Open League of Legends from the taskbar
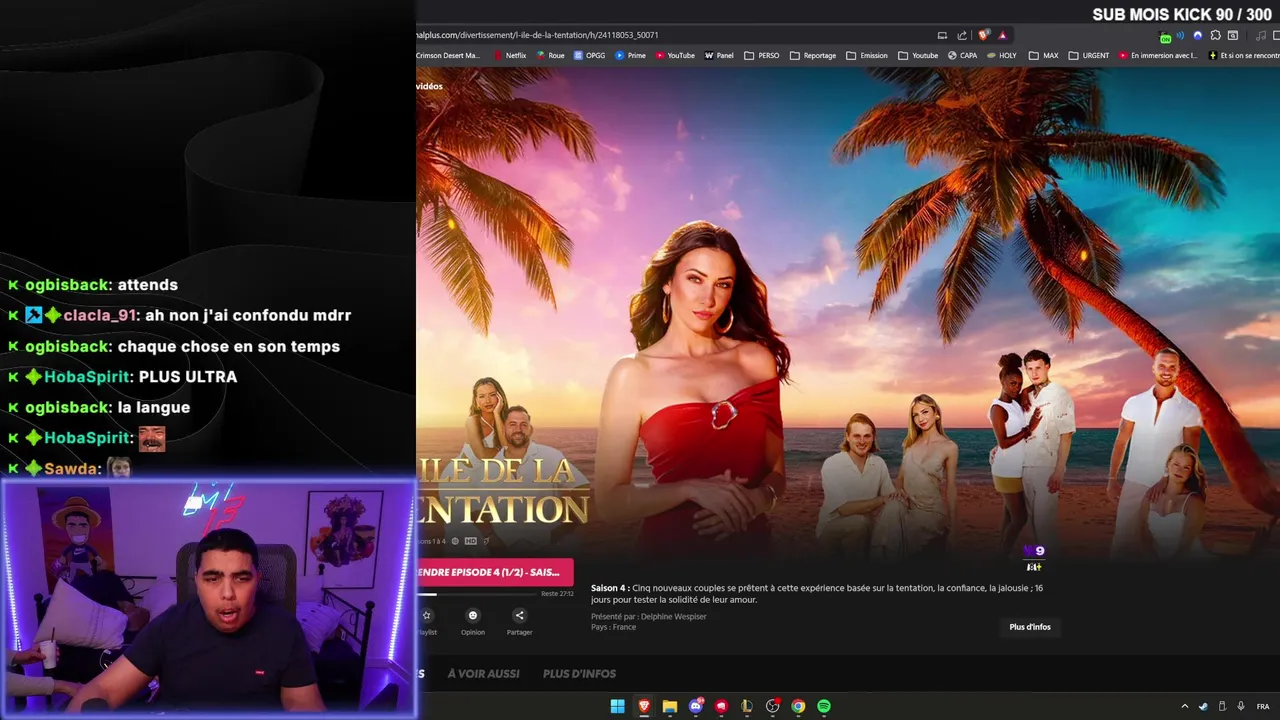1280x720 pixels. point(746,706)
